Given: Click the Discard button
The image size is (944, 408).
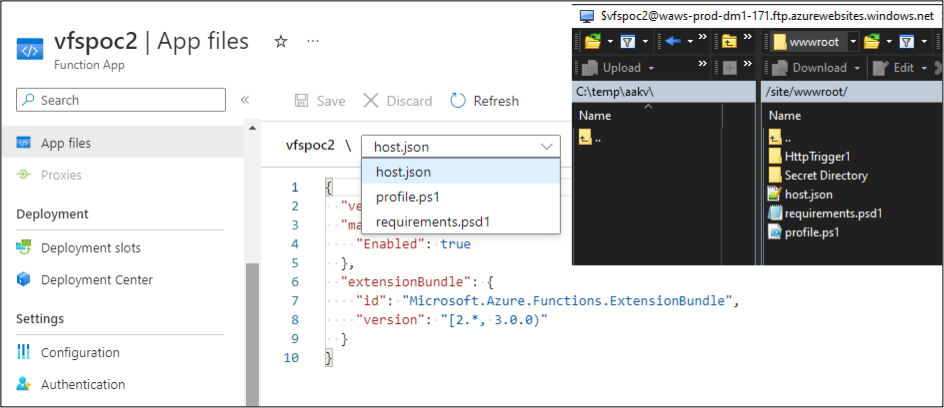Looking at the screenshot, I should [398, 100].
